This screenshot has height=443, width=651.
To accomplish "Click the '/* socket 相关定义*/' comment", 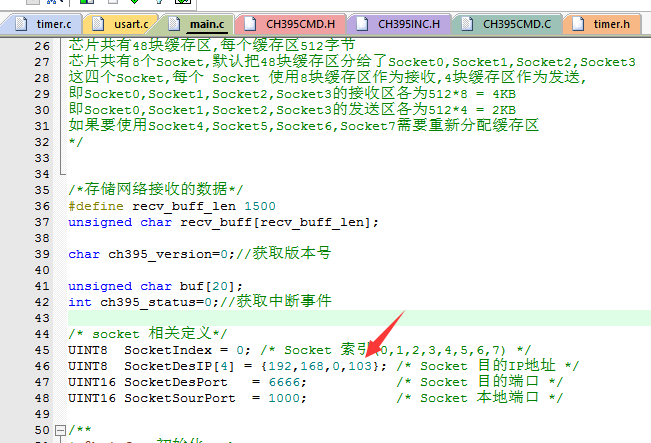I will coord(148,334).
